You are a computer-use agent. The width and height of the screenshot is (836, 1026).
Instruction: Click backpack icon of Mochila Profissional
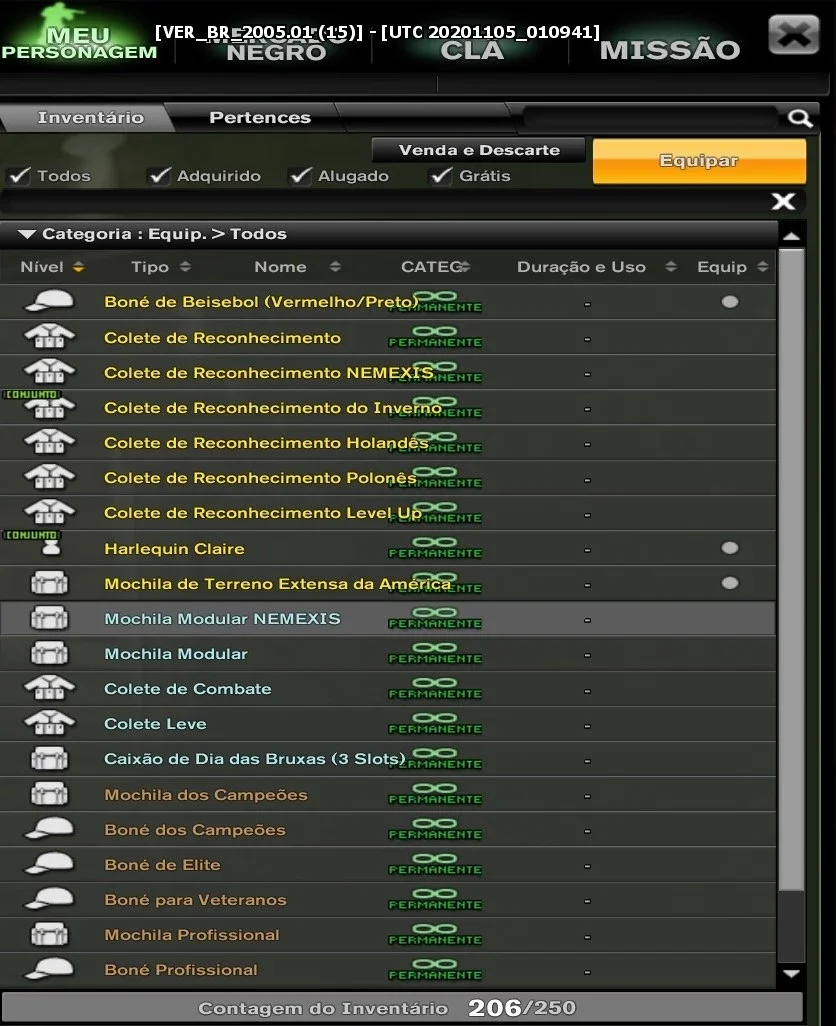pos(50,934)
